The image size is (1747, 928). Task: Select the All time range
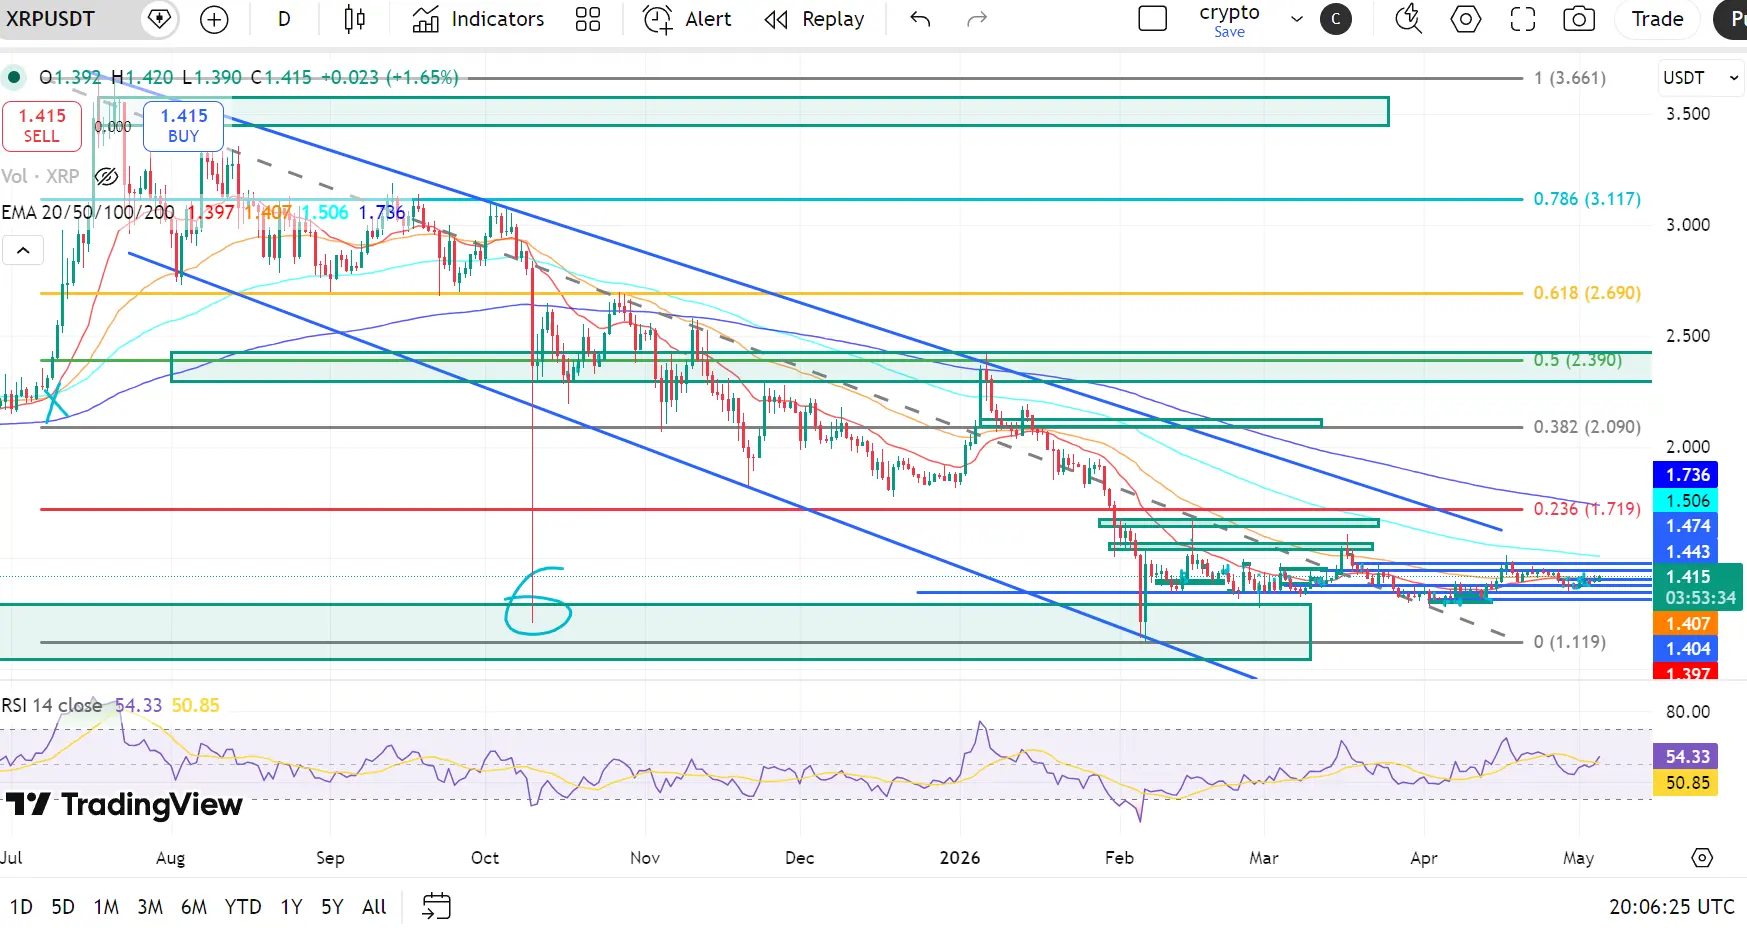374,907
